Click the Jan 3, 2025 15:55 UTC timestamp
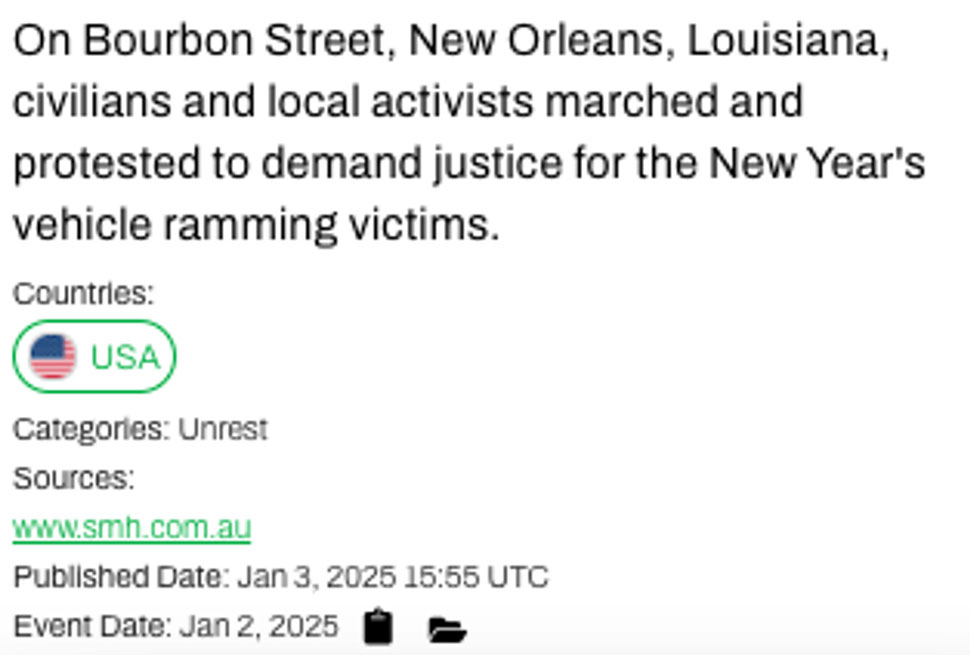This screenshot has width=970, height=655. coord(392,577)
